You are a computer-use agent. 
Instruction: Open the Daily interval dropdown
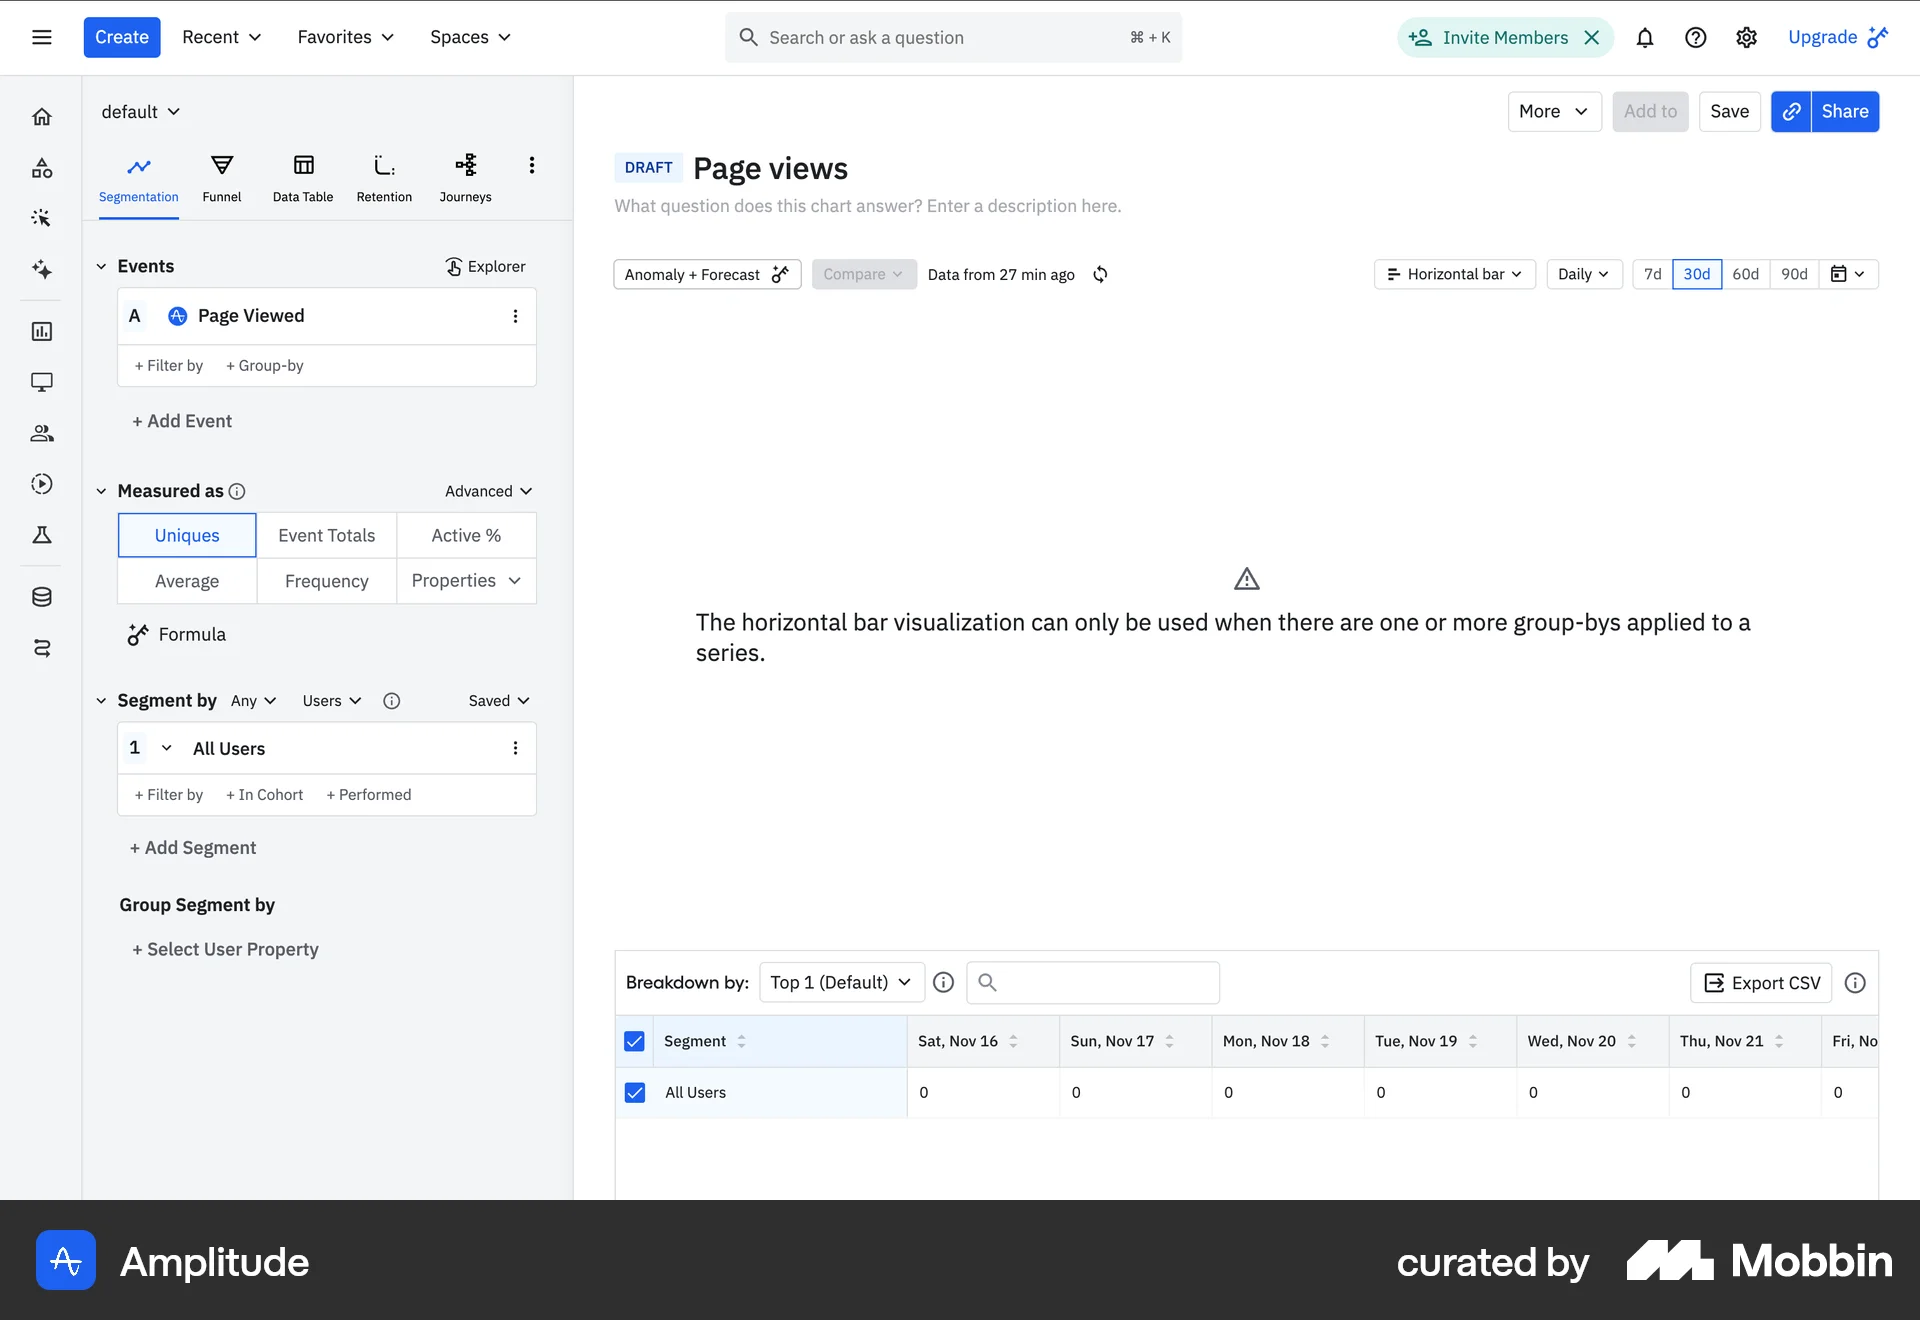click(x=1583, y=274)
